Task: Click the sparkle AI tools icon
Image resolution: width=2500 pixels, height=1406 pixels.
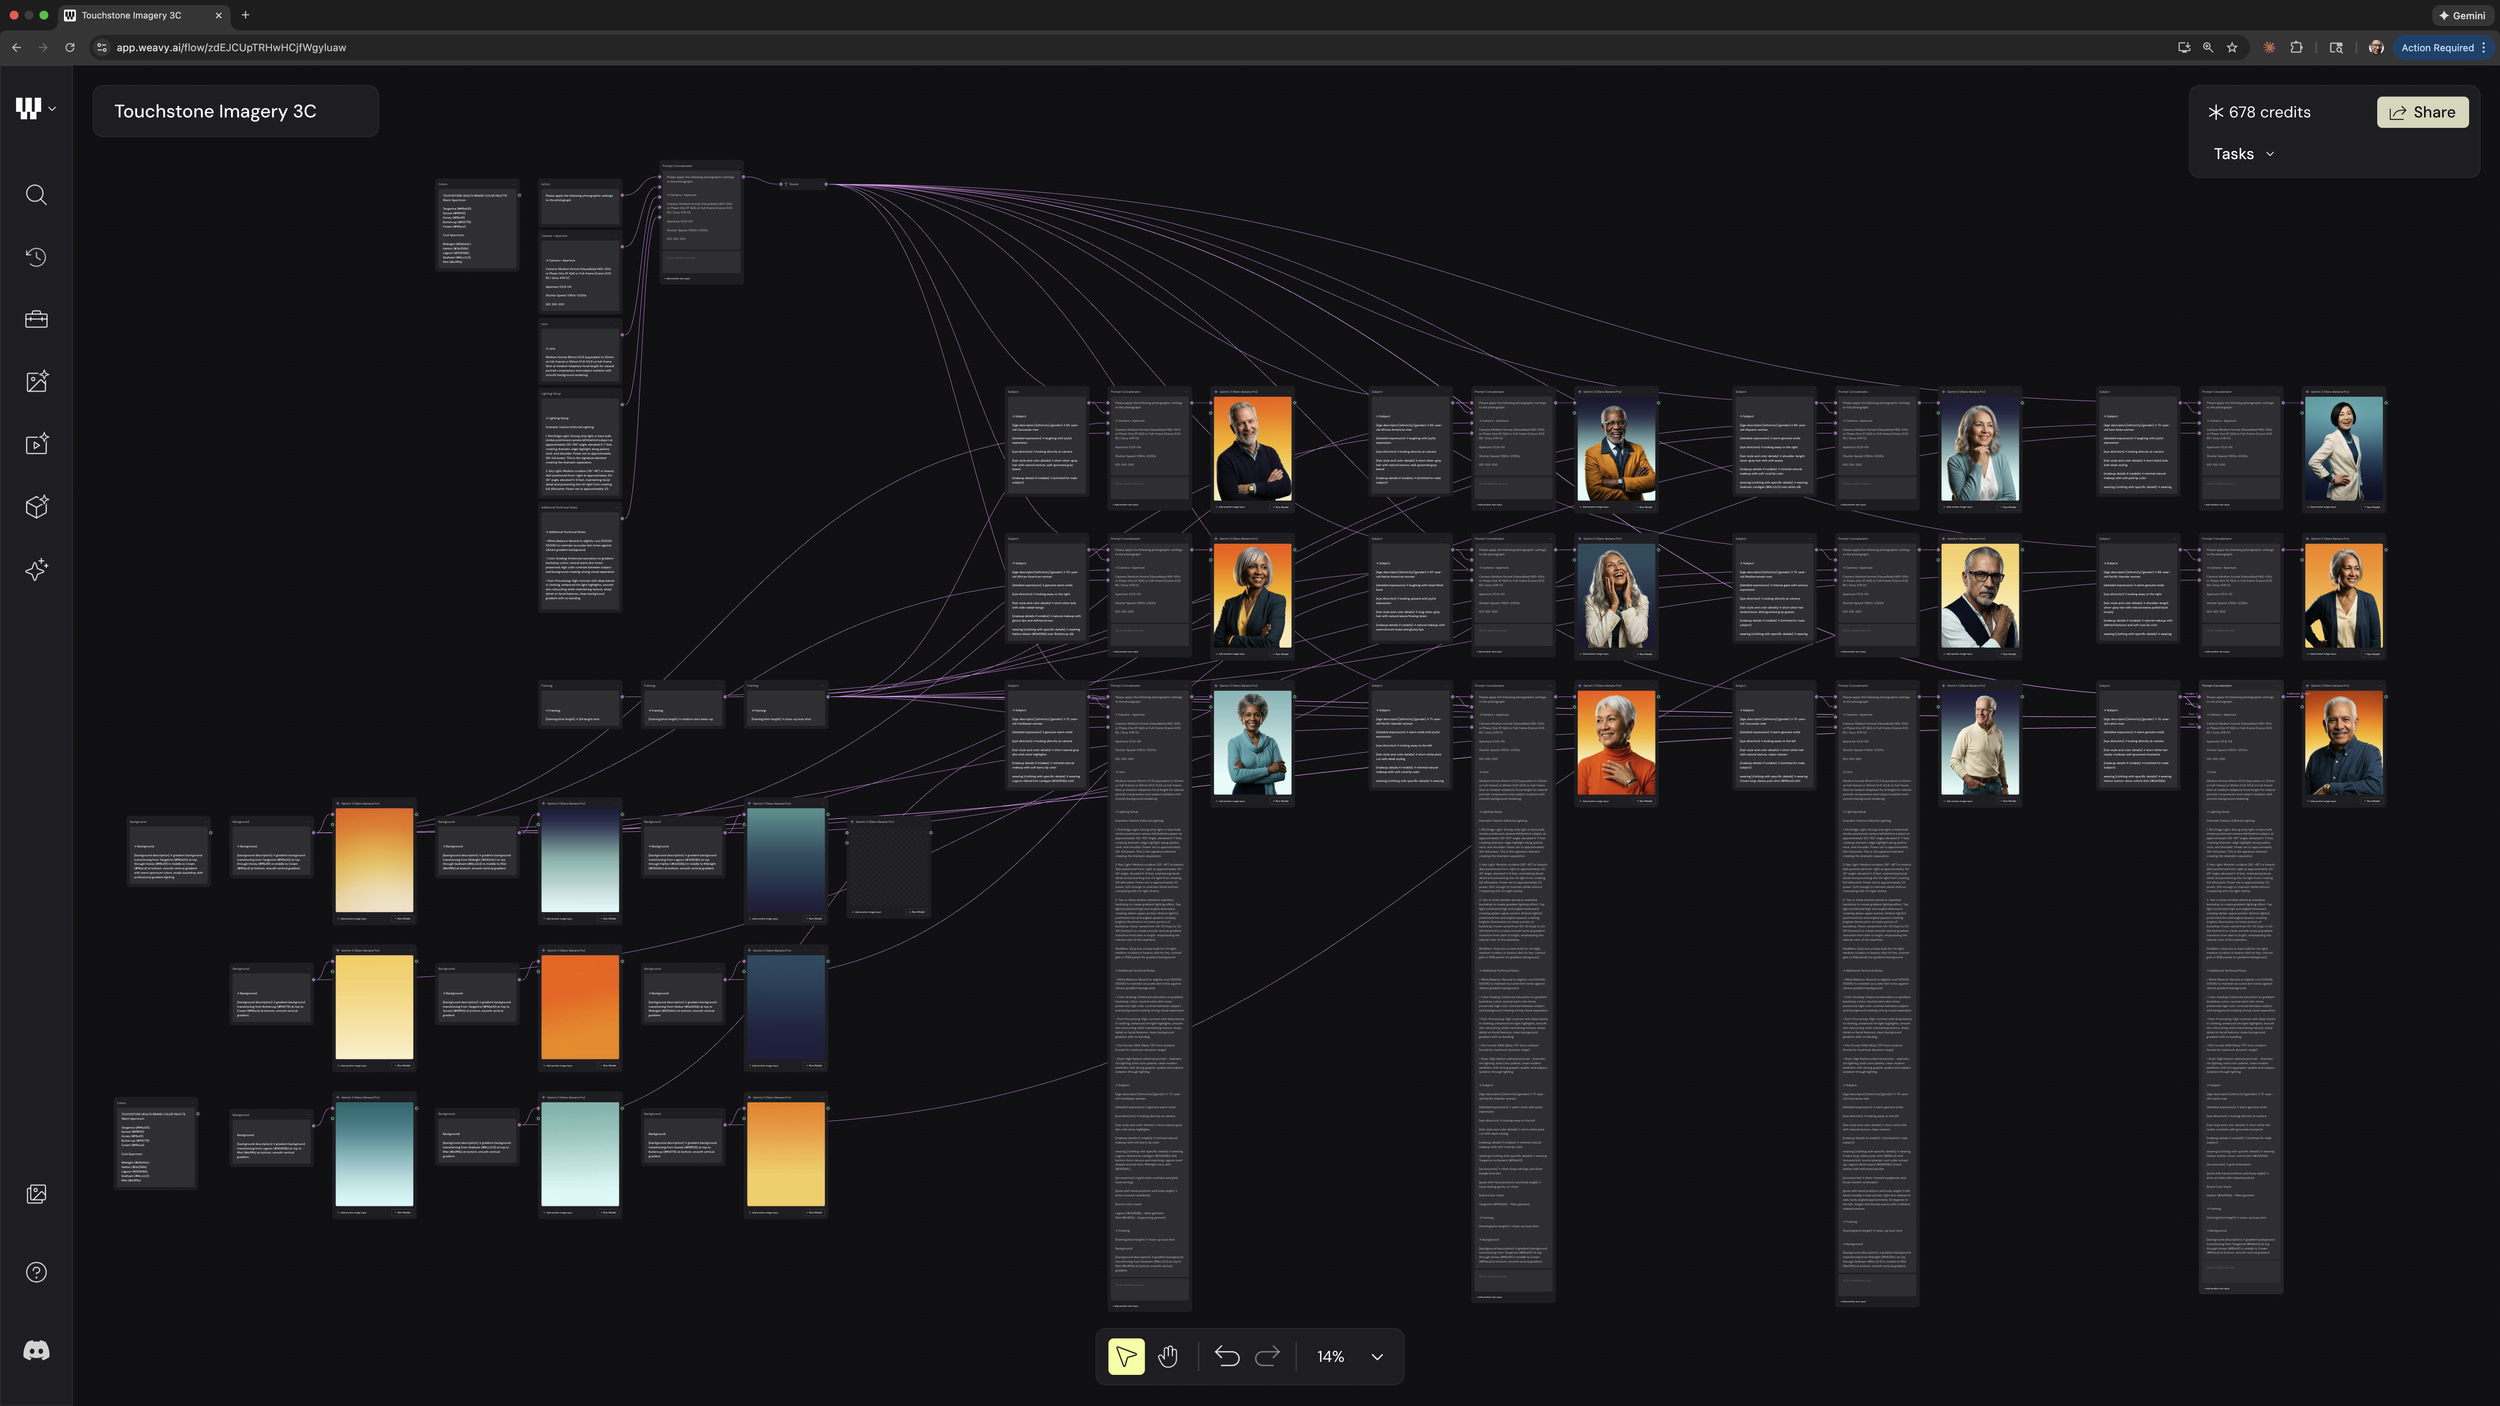Action: point(36,569)
